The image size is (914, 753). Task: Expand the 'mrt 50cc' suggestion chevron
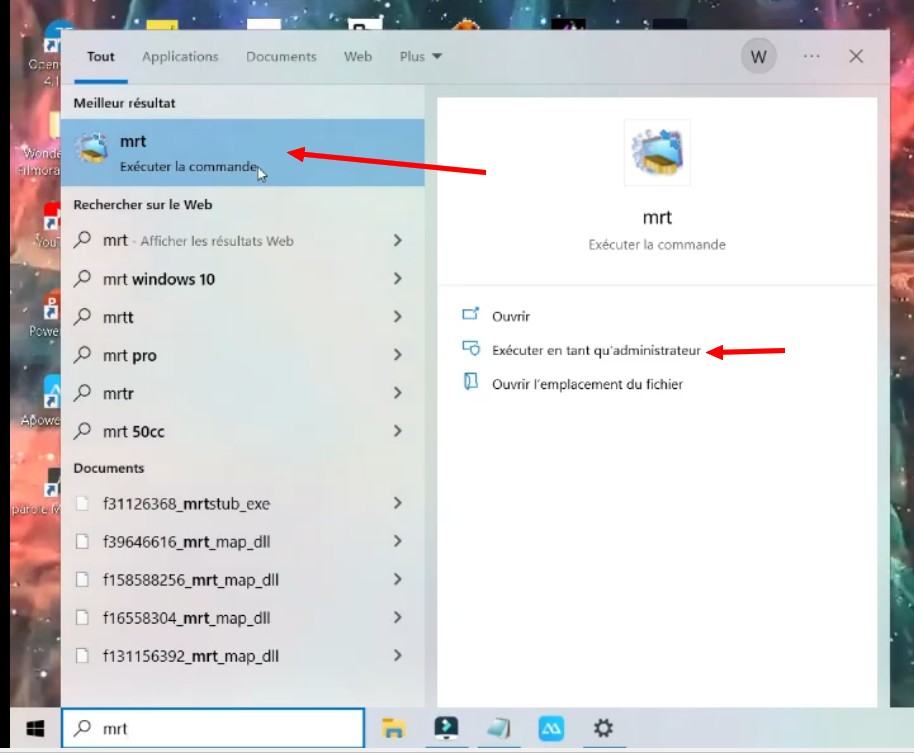(398, 431)
